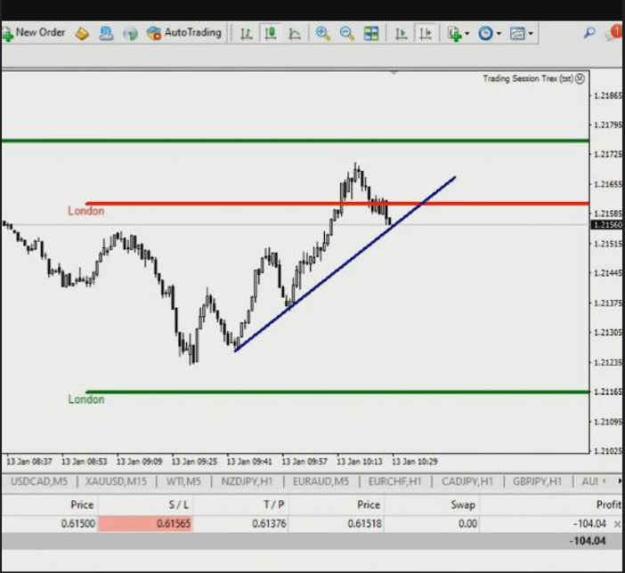This screenshot has width=625, height=573.
Task: Click the red London text label
Action: 86,211
